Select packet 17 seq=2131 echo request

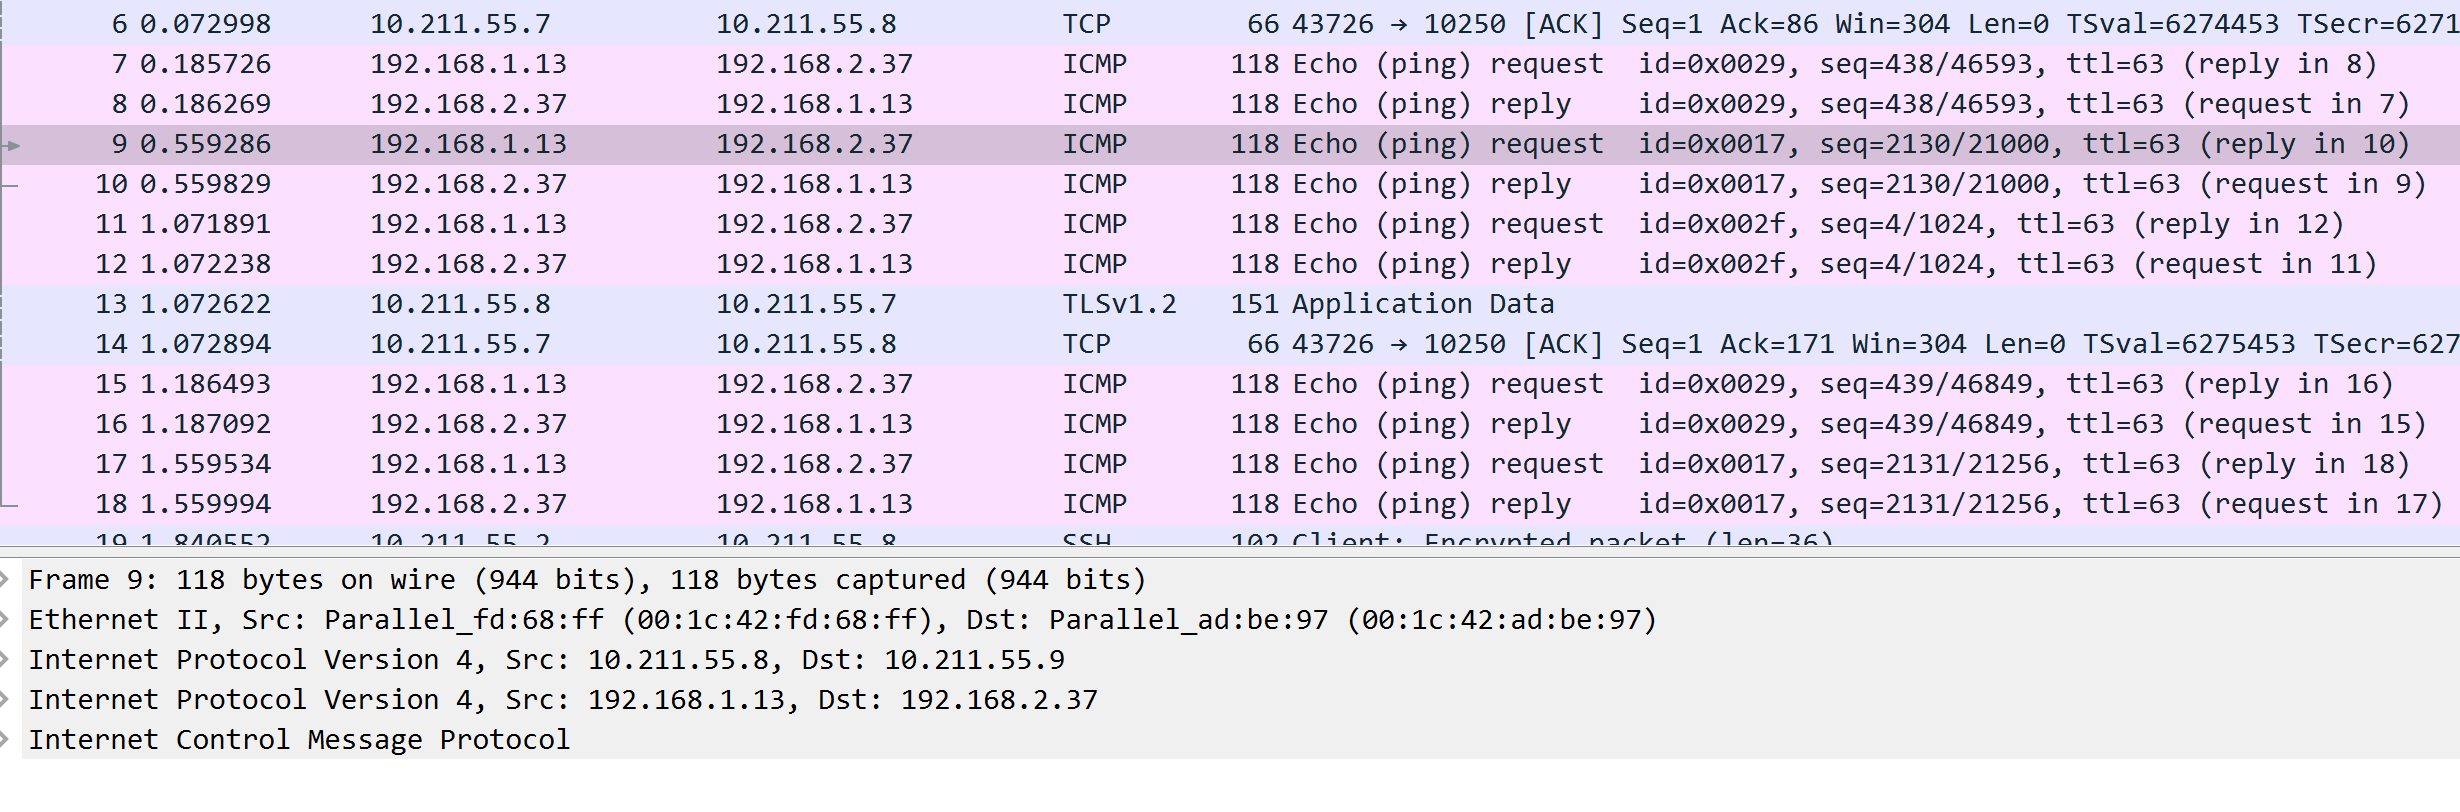point(1230,464)
